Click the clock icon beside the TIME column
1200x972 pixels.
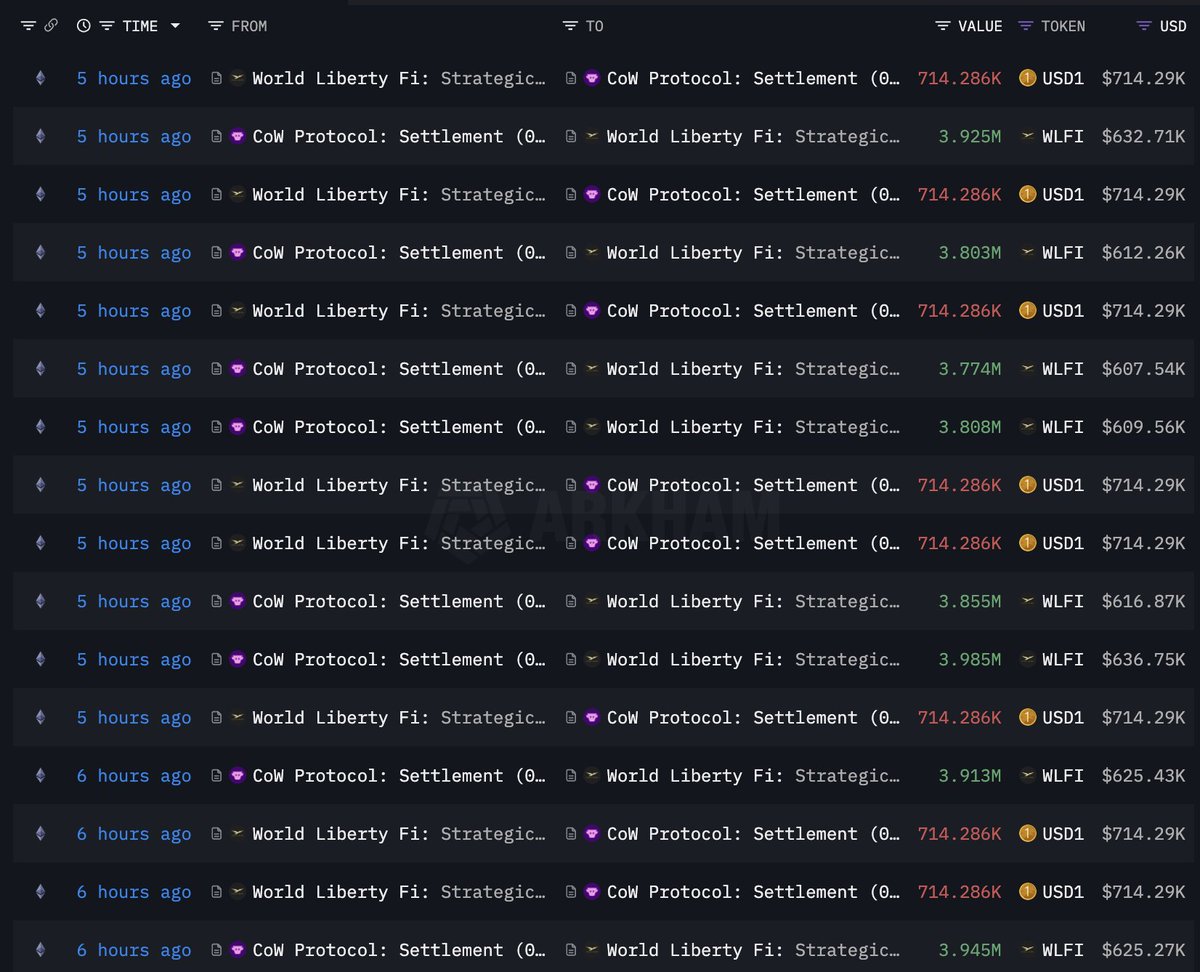point(83,26)
